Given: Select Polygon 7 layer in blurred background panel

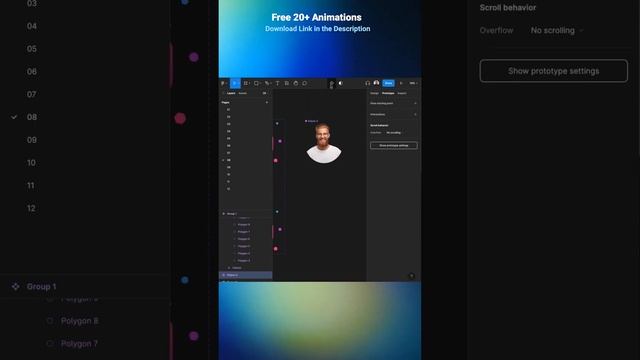Looking at the screenshot, I should (x=79, y=344).
